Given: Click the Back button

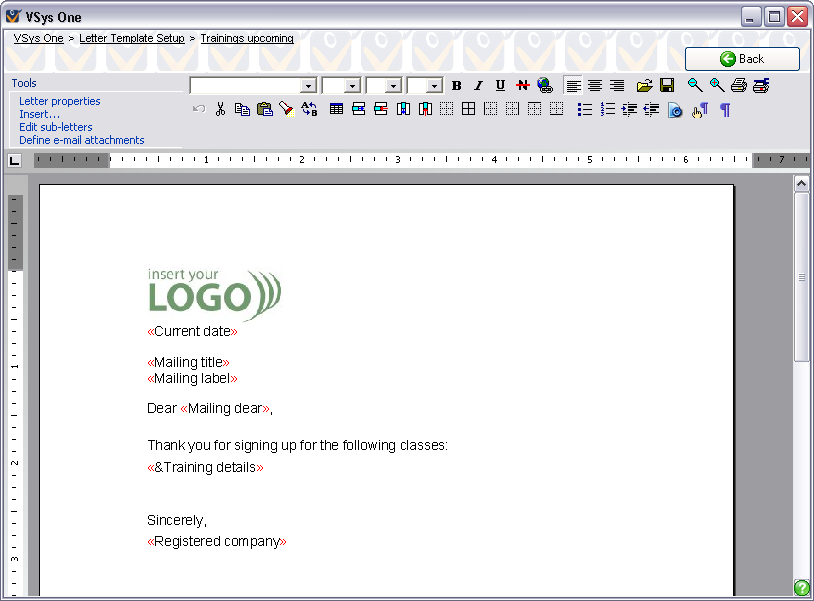Looking at the screenshot, I should point(742,59).
